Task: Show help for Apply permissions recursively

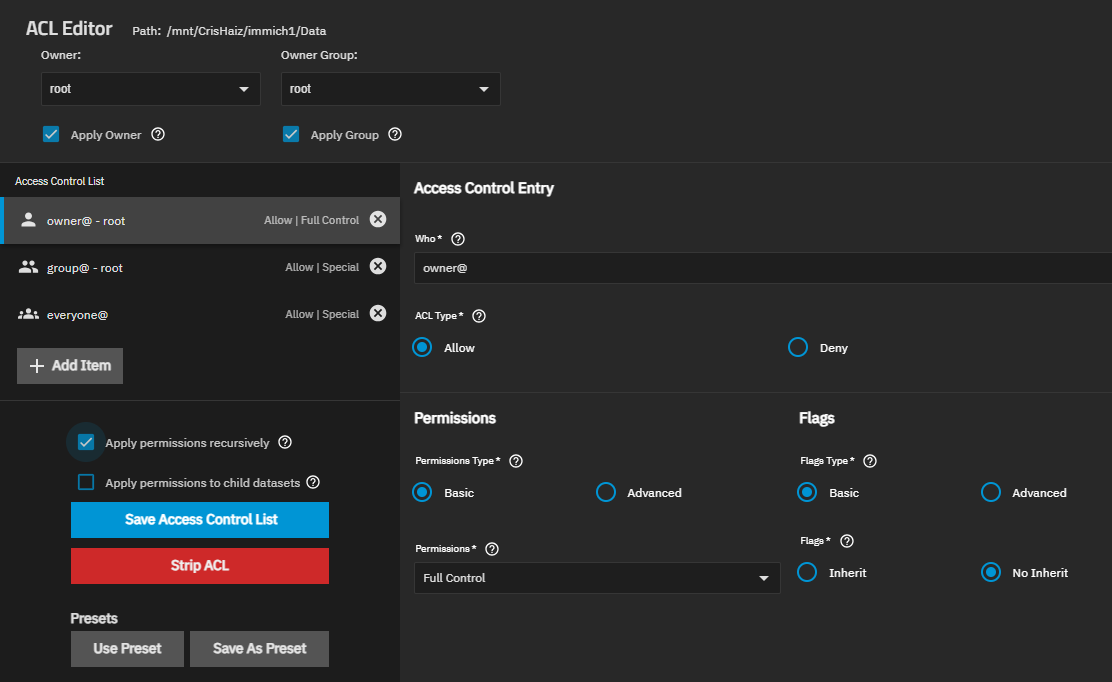Action: tap(285, 443)
